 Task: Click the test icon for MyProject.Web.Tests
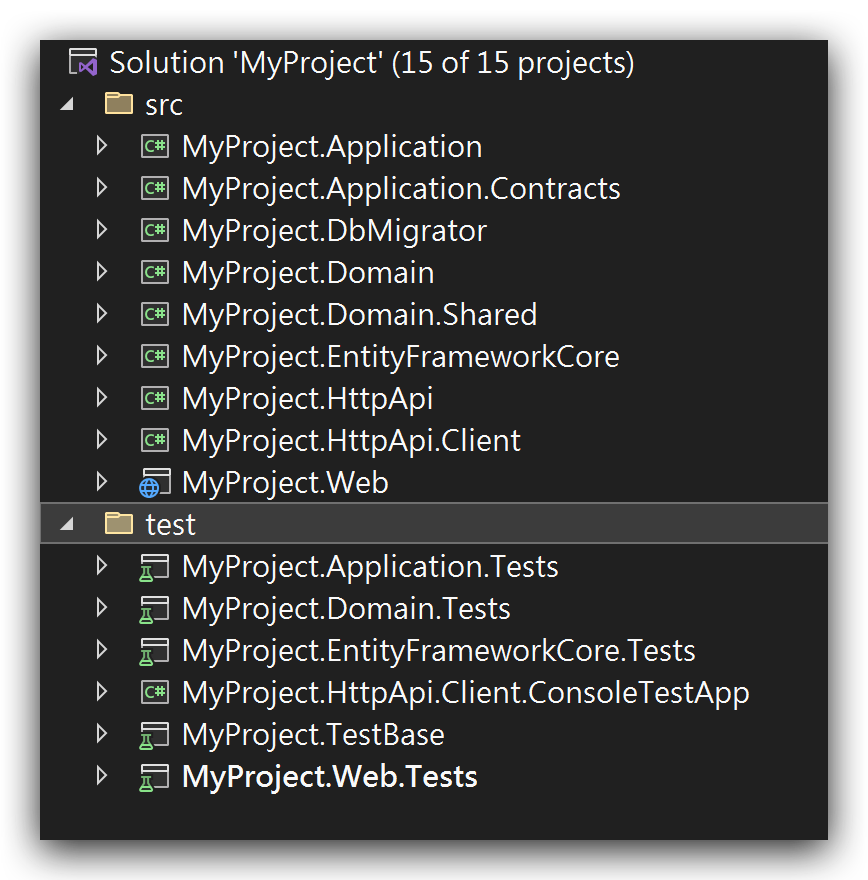pos(154,776)
